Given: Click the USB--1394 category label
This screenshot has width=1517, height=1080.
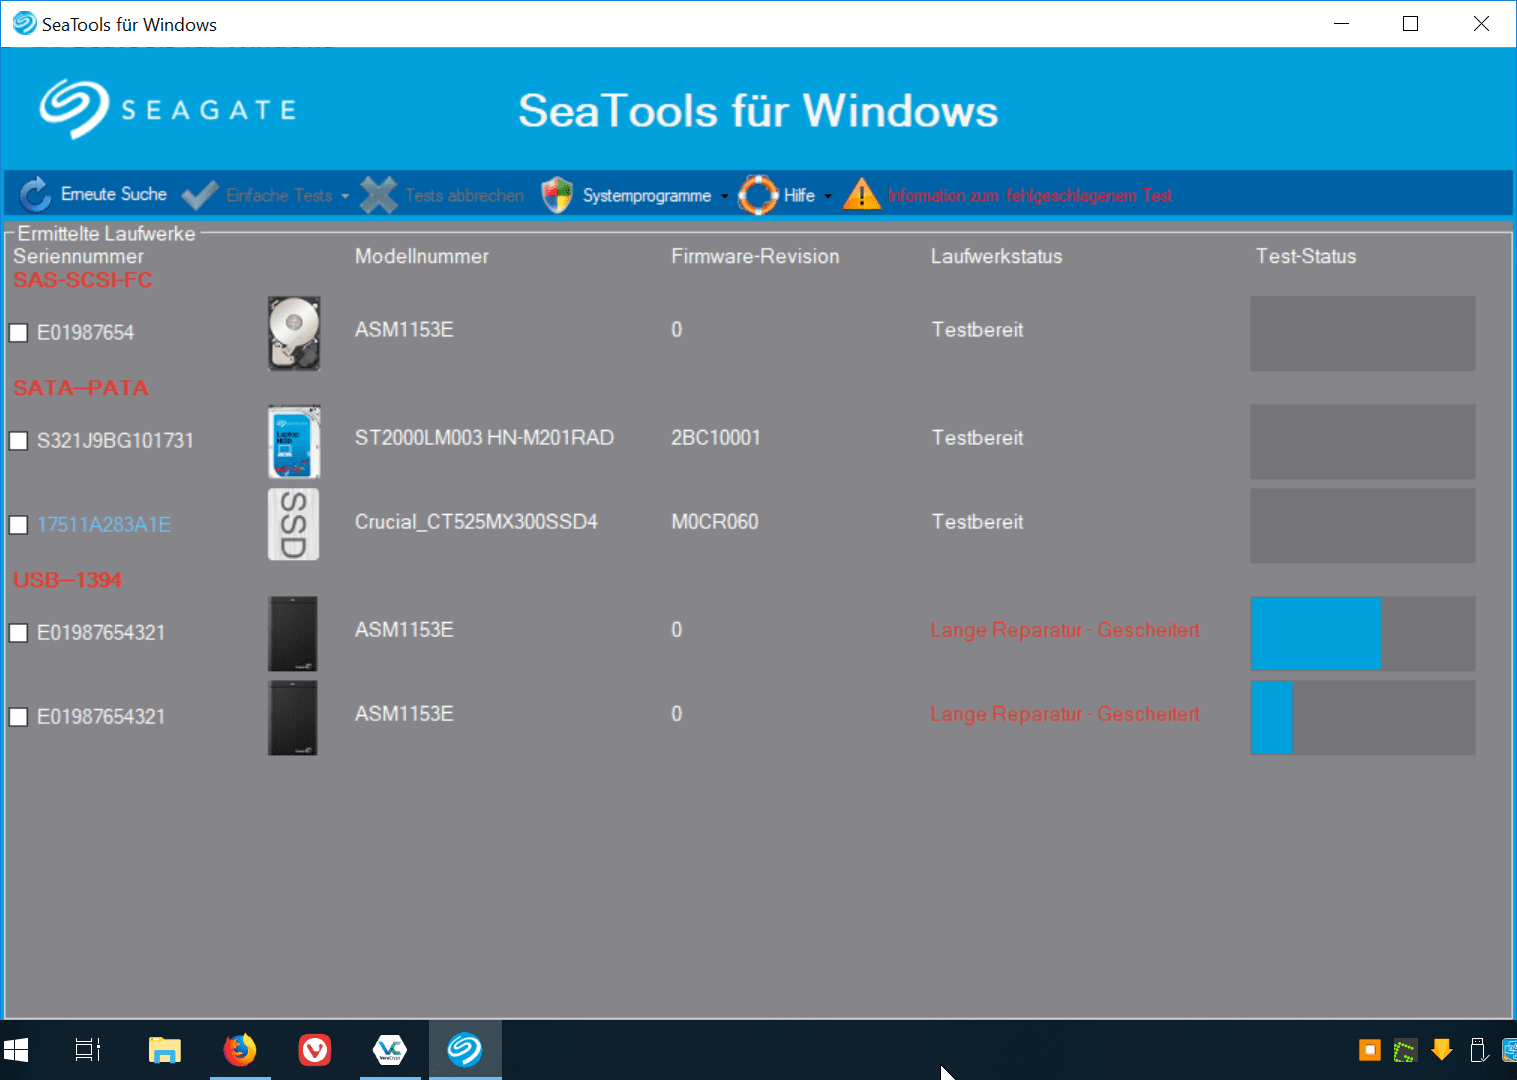Looking at the screenshot, I should [68, 580].
